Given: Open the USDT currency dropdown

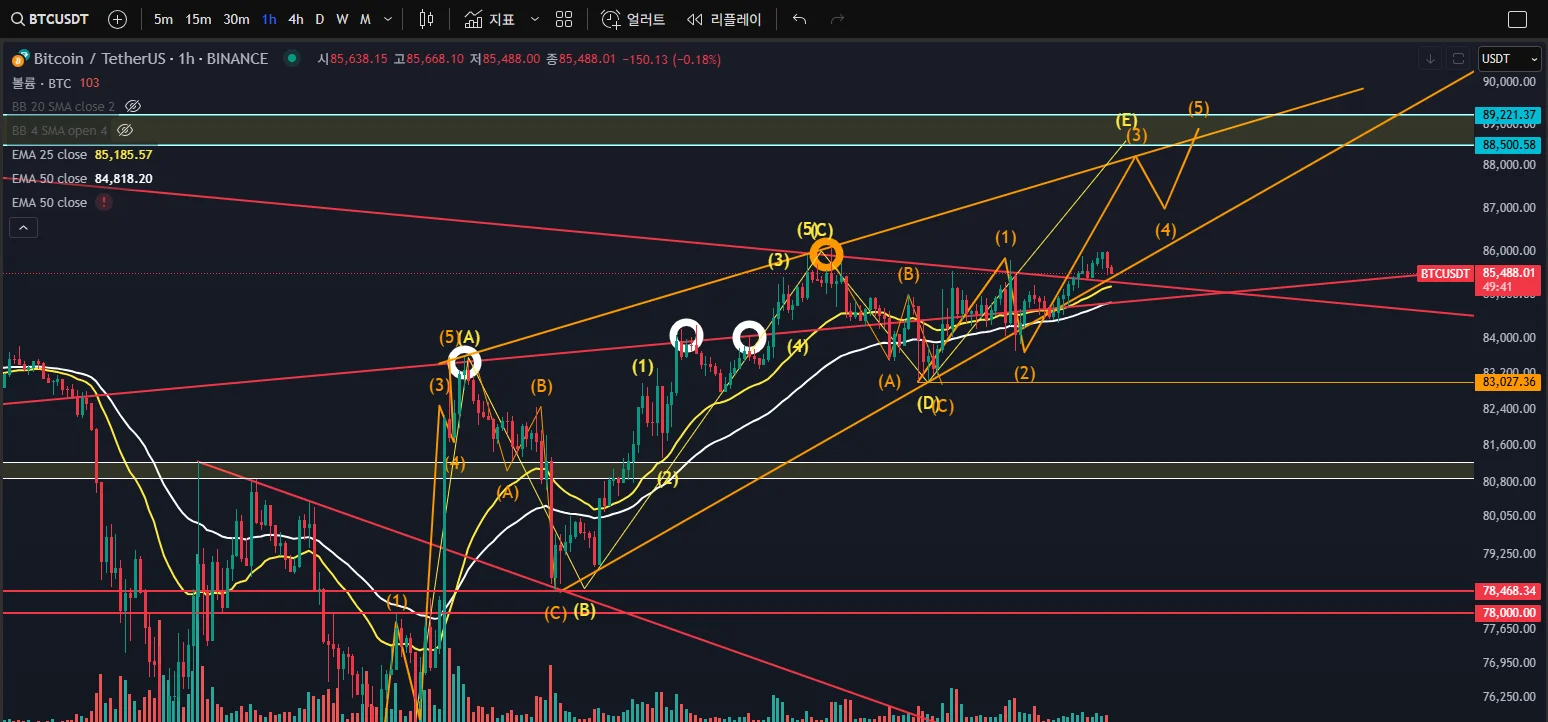Looking at the screenshot, I should click(1510, 59).
